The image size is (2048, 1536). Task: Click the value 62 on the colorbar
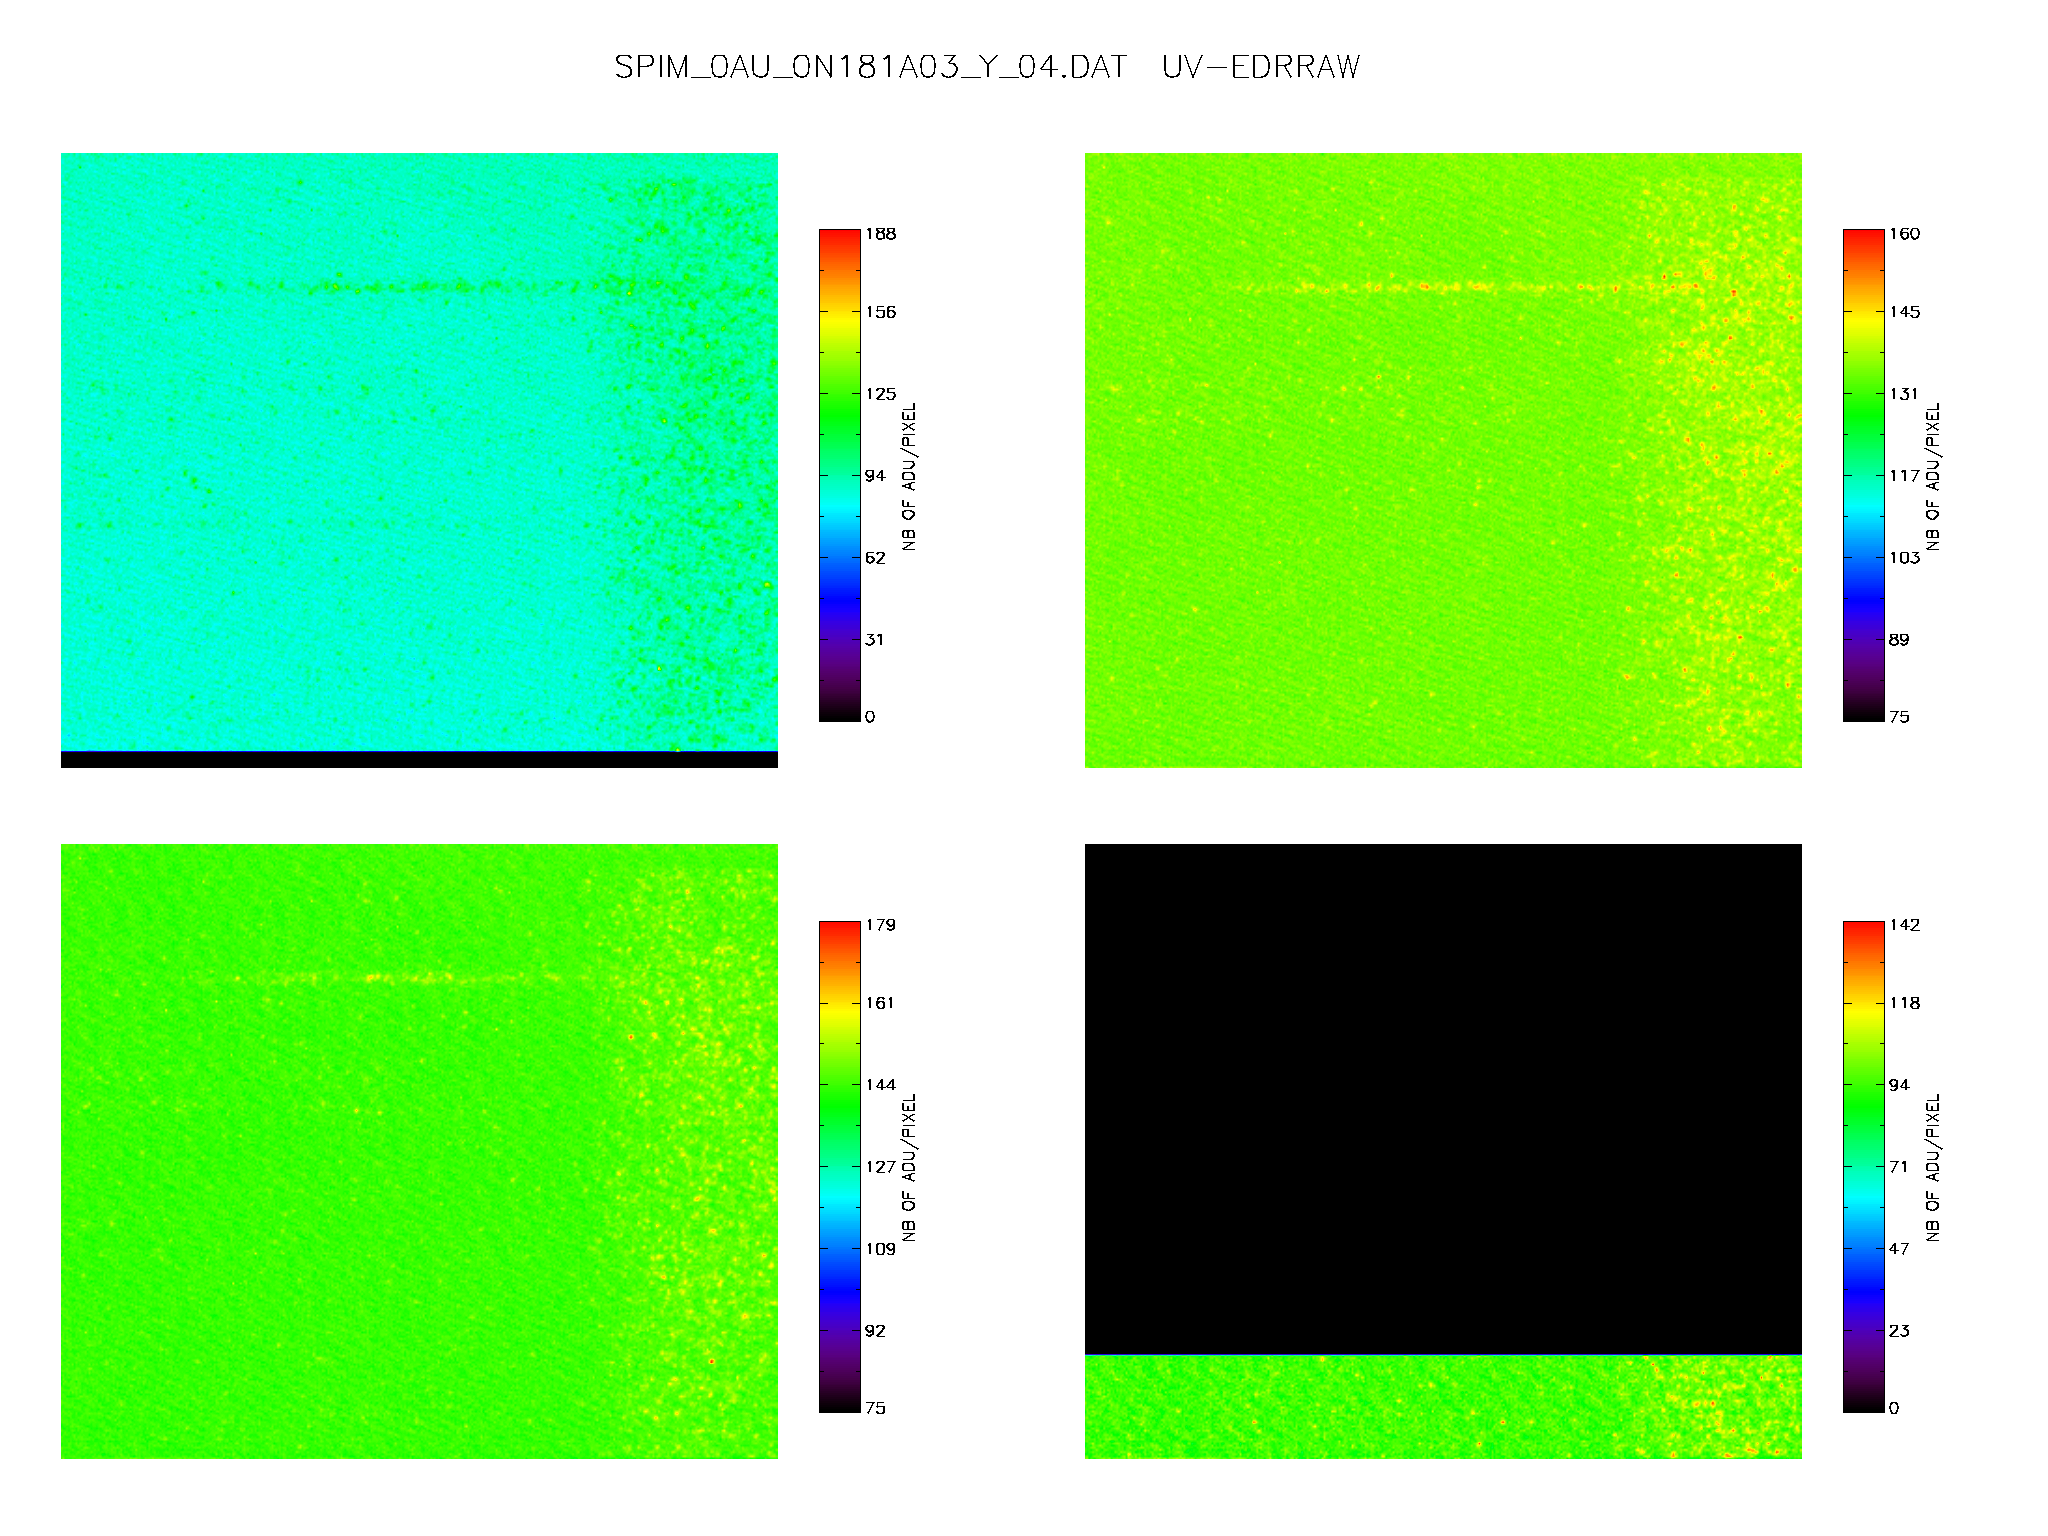(875, 558)
